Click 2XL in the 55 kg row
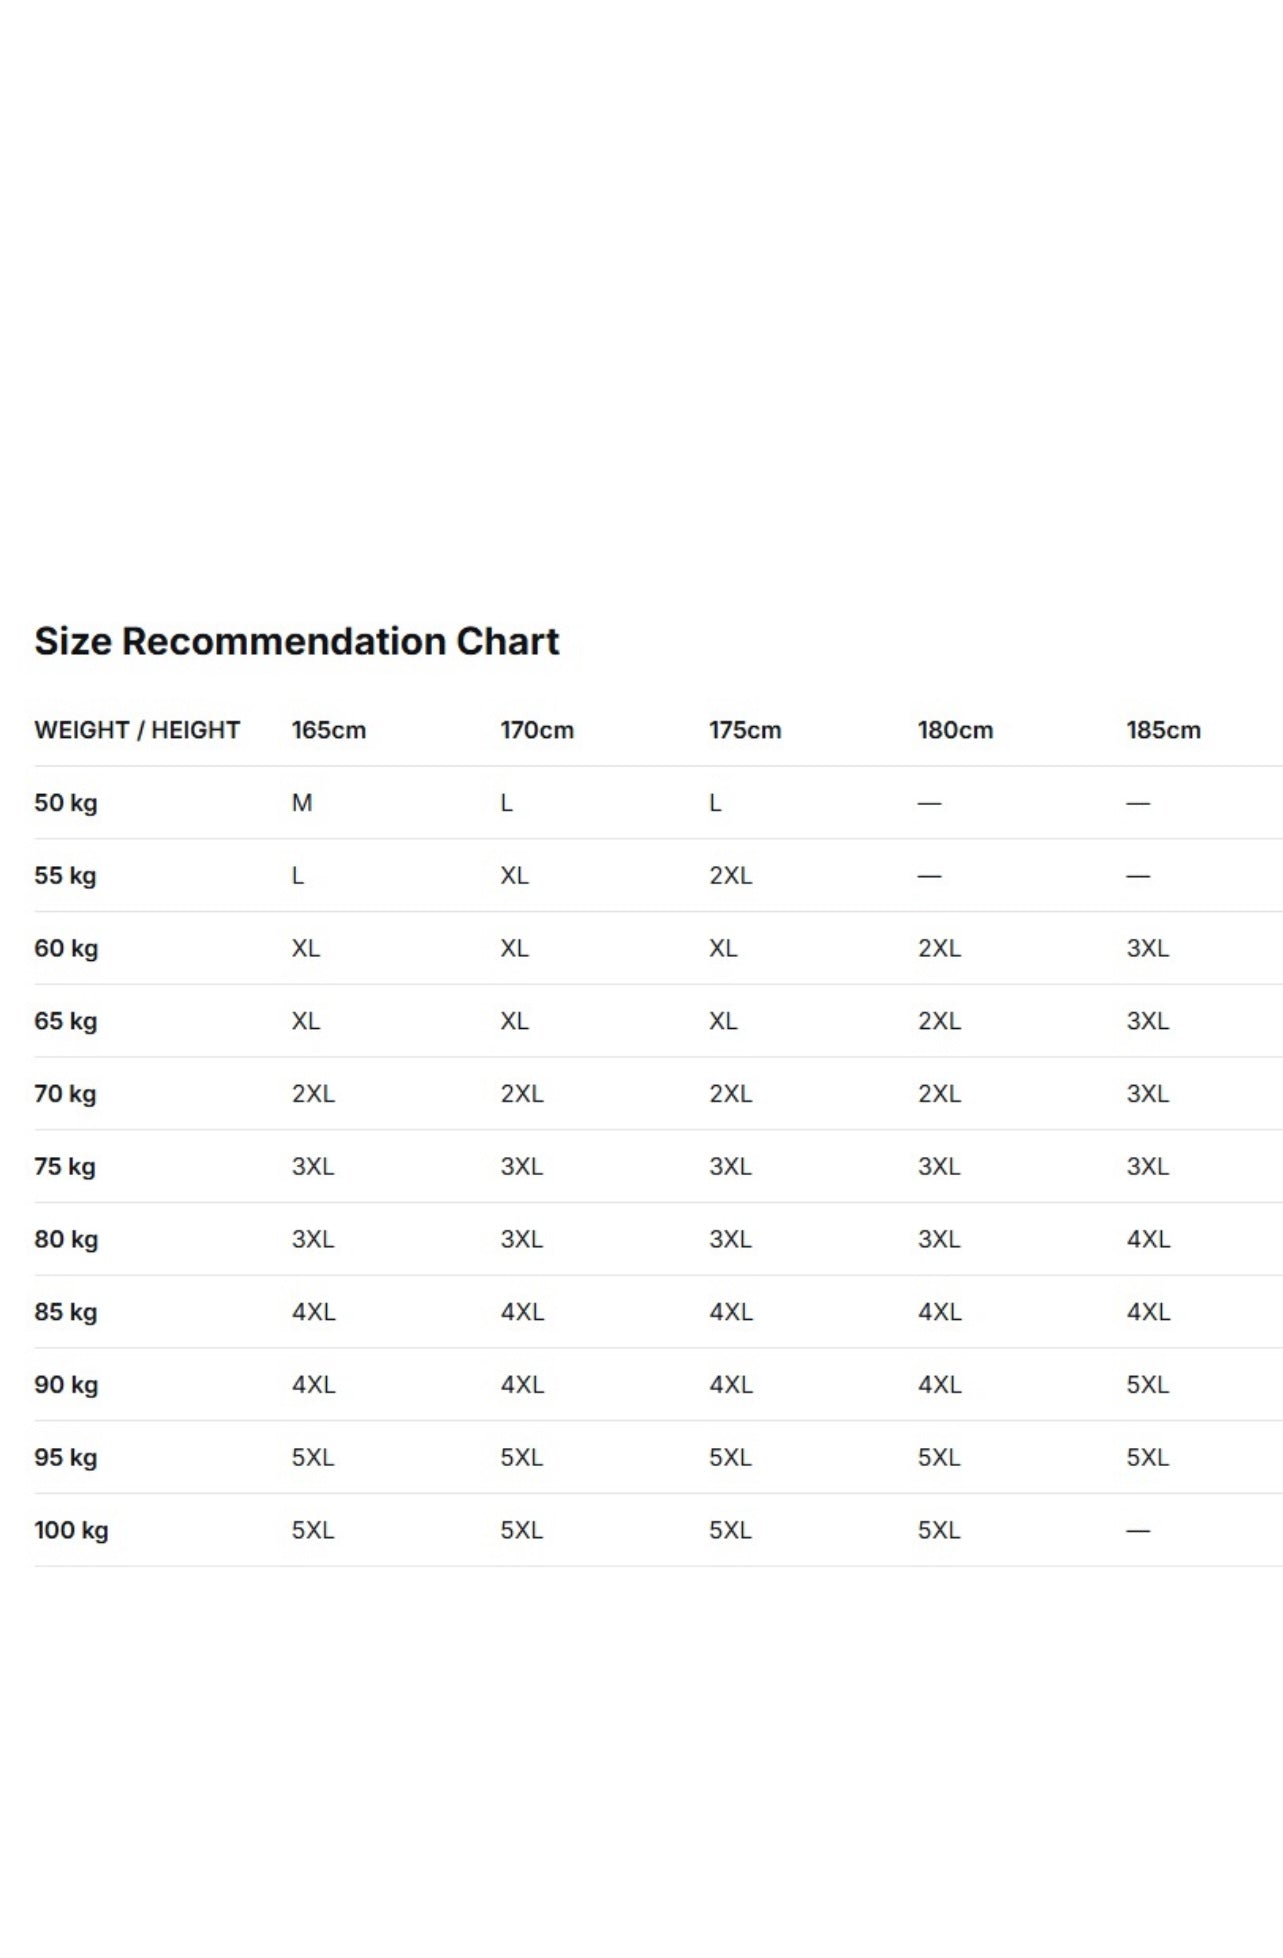Screen dimensions: 1283x1958 [x=731, y=876]
